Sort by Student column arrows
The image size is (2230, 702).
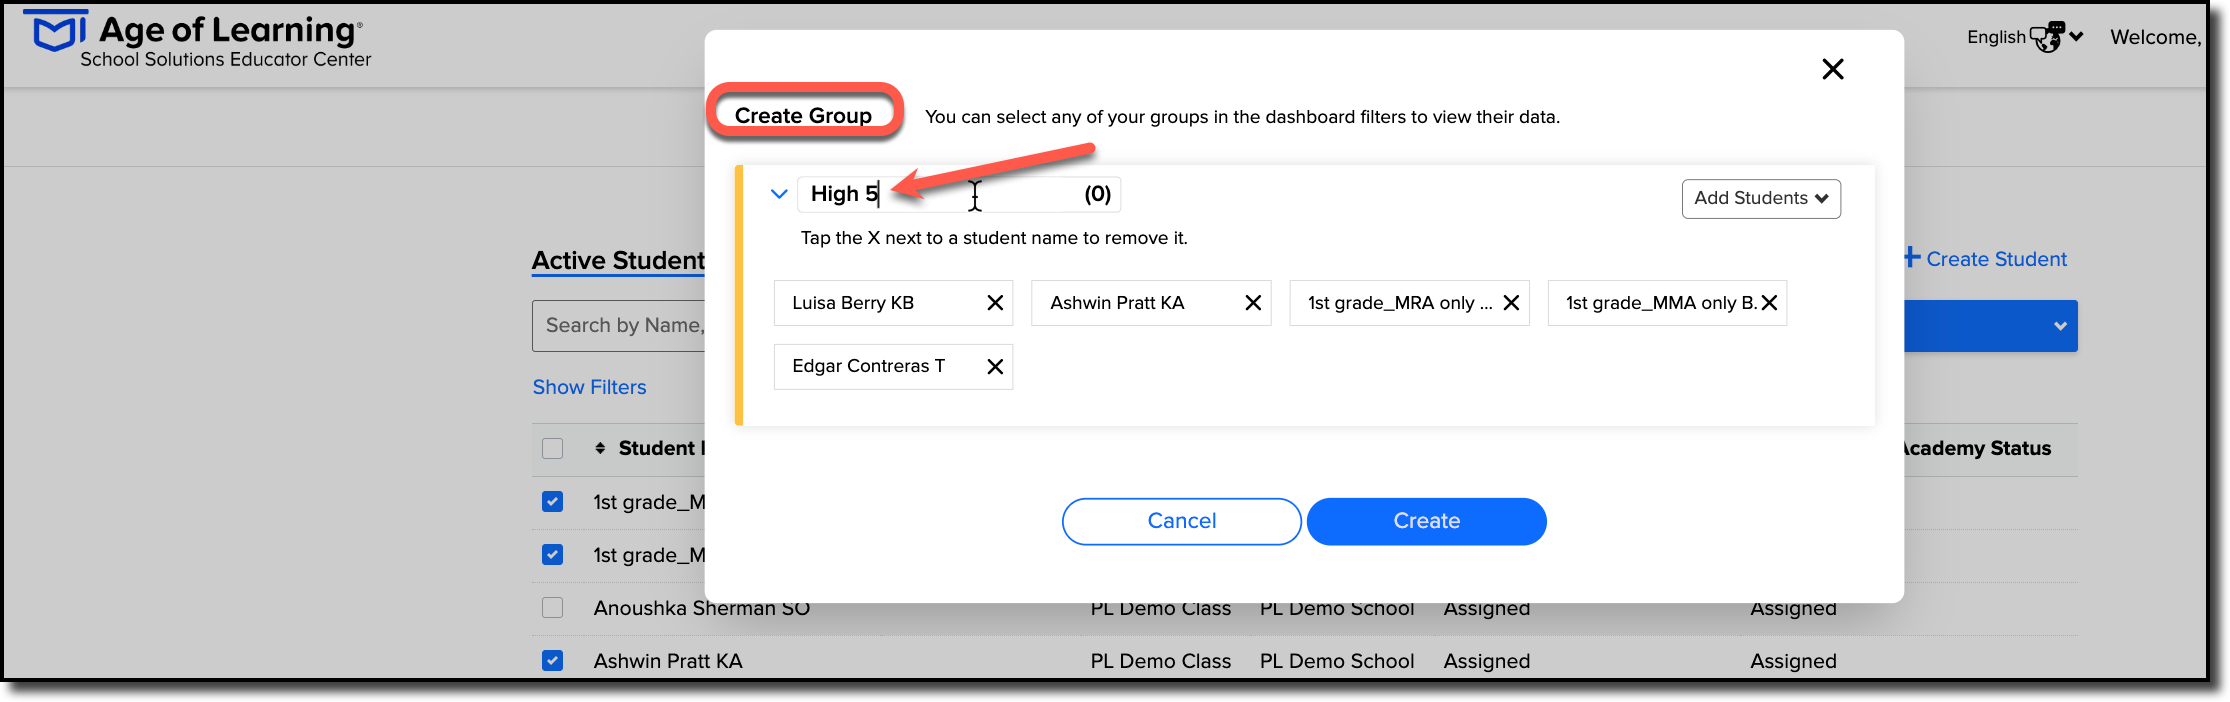pyautogui.click(x=600, y=448)
